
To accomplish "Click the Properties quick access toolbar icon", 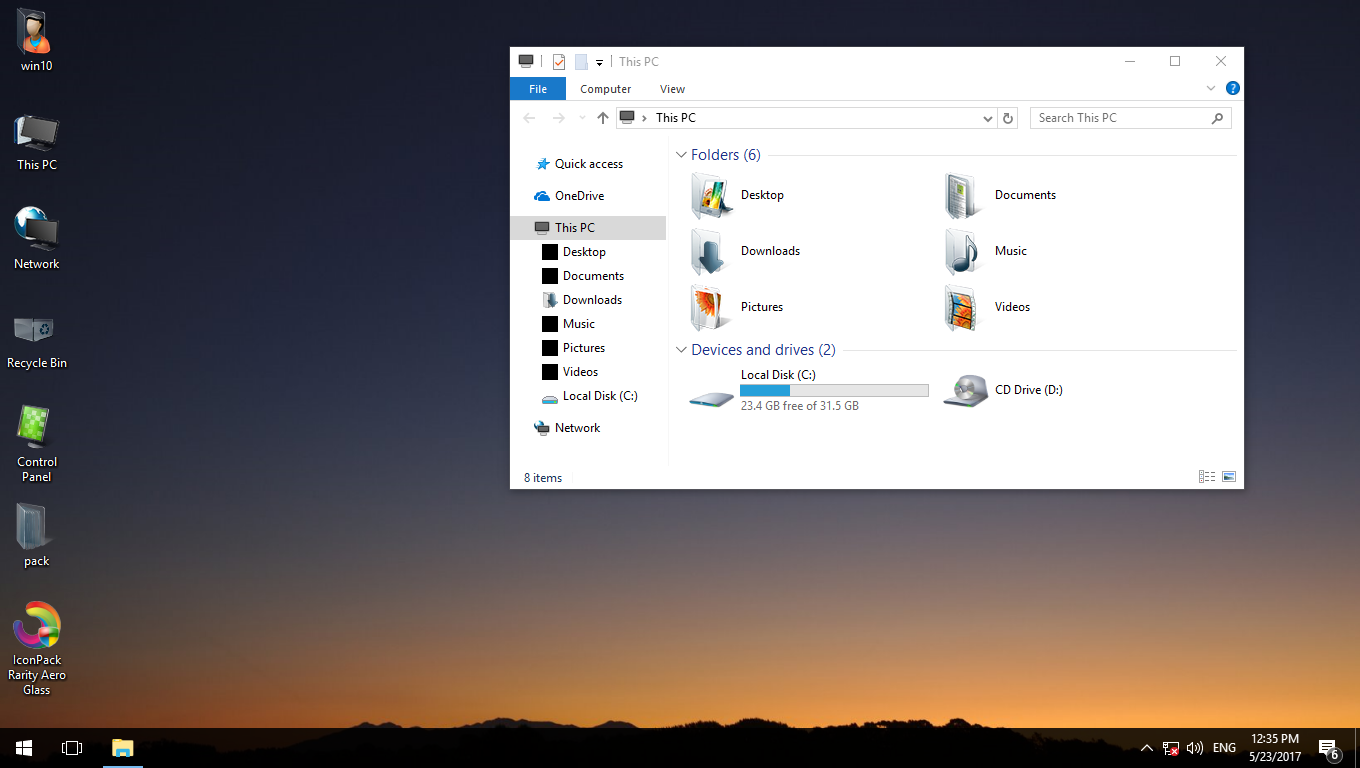I will tap(559, 62).
